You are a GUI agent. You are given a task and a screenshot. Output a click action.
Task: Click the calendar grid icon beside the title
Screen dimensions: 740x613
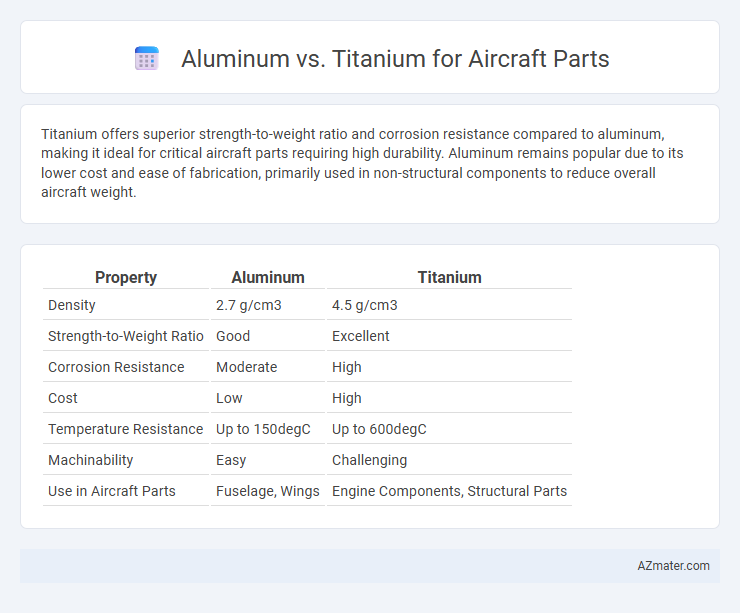(x=146, y=59)
